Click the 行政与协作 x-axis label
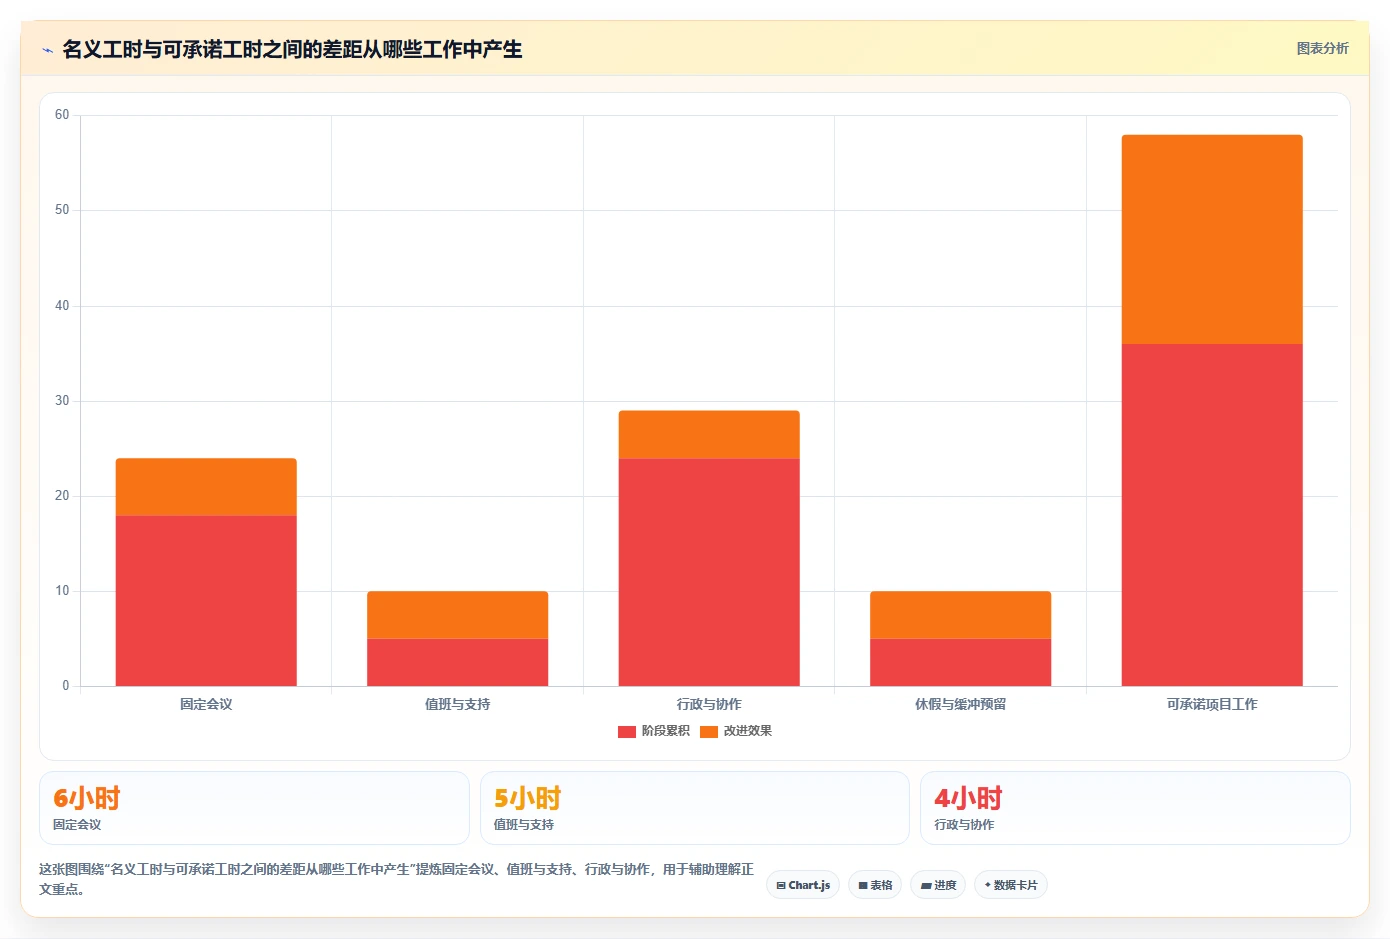This screenshot has width=1390, height=939. tap(709, 704)
